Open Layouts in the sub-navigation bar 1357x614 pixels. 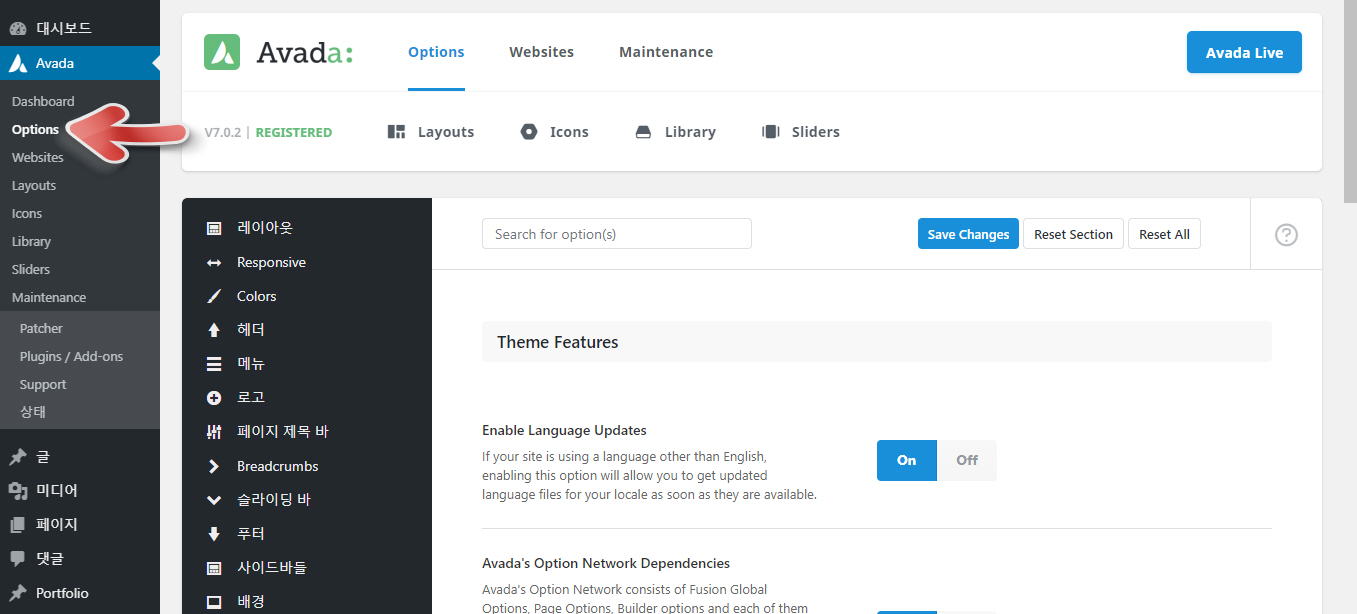431,132
